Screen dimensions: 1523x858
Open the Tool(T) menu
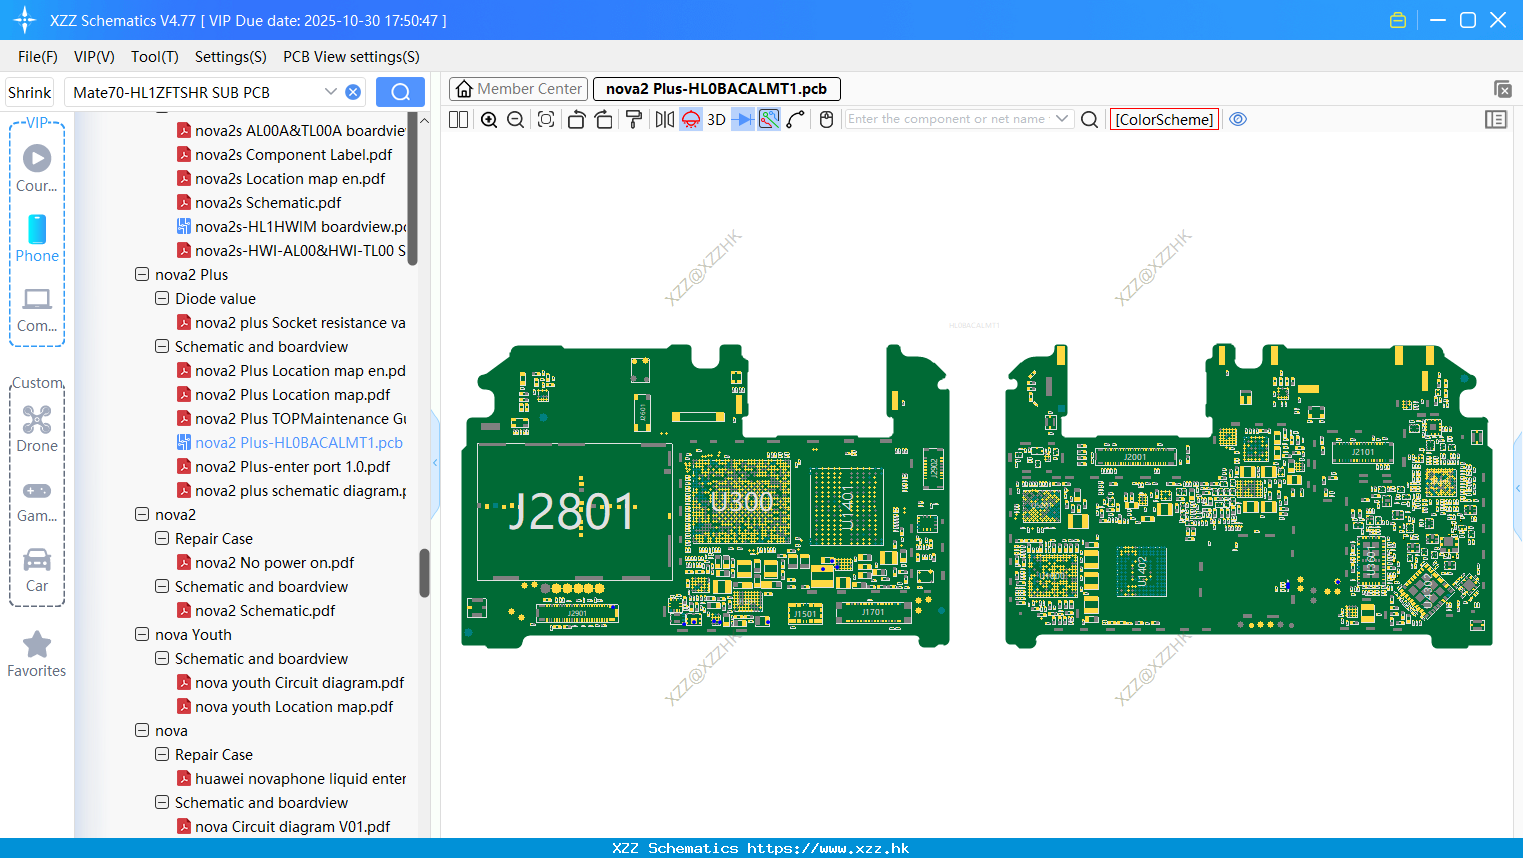155,57
